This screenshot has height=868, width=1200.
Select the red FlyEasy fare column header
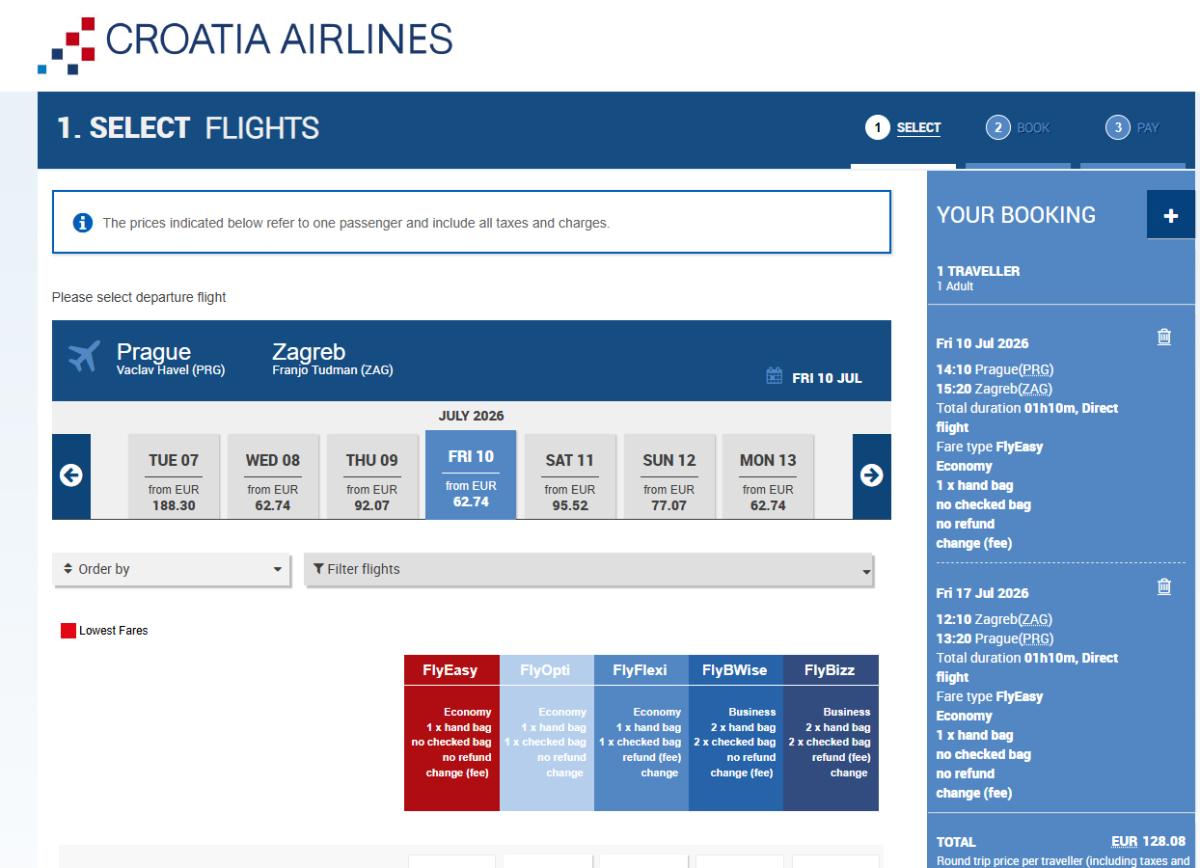450,670
